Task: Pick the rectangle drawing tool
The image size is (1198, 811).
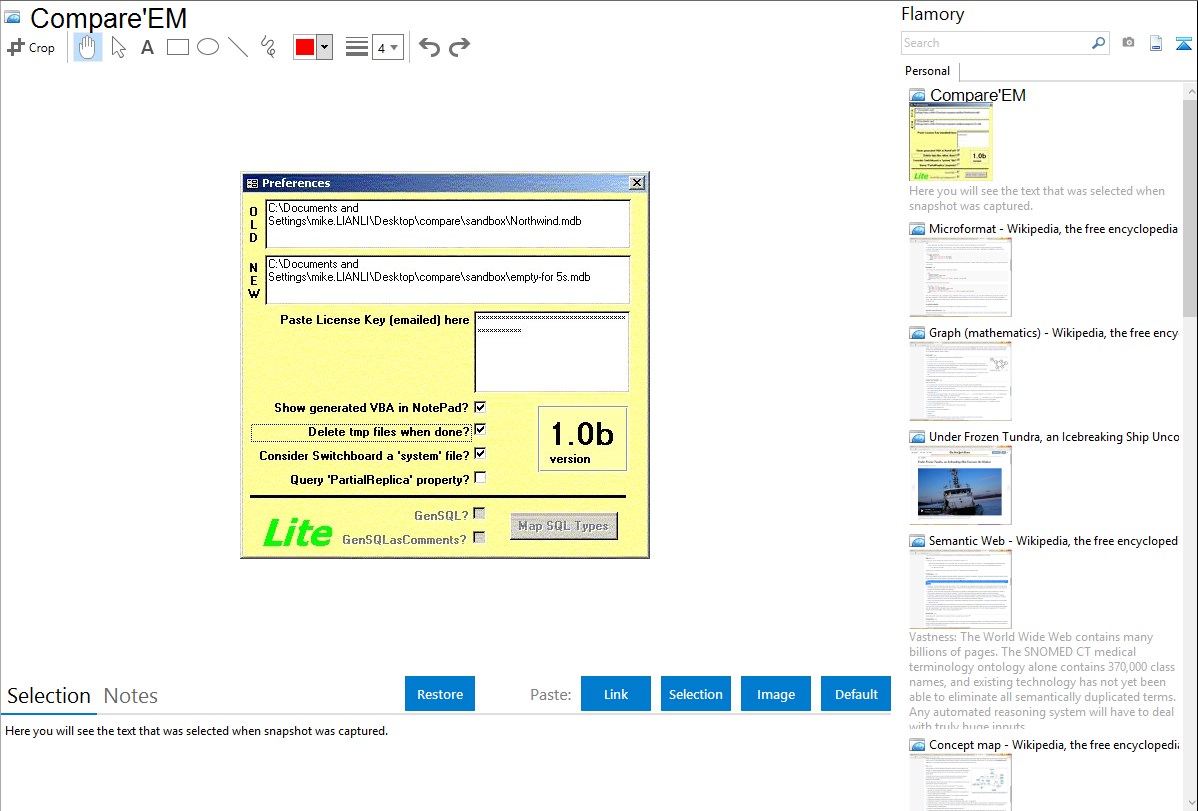Action: pyautogui.click(x=177, y=47)
